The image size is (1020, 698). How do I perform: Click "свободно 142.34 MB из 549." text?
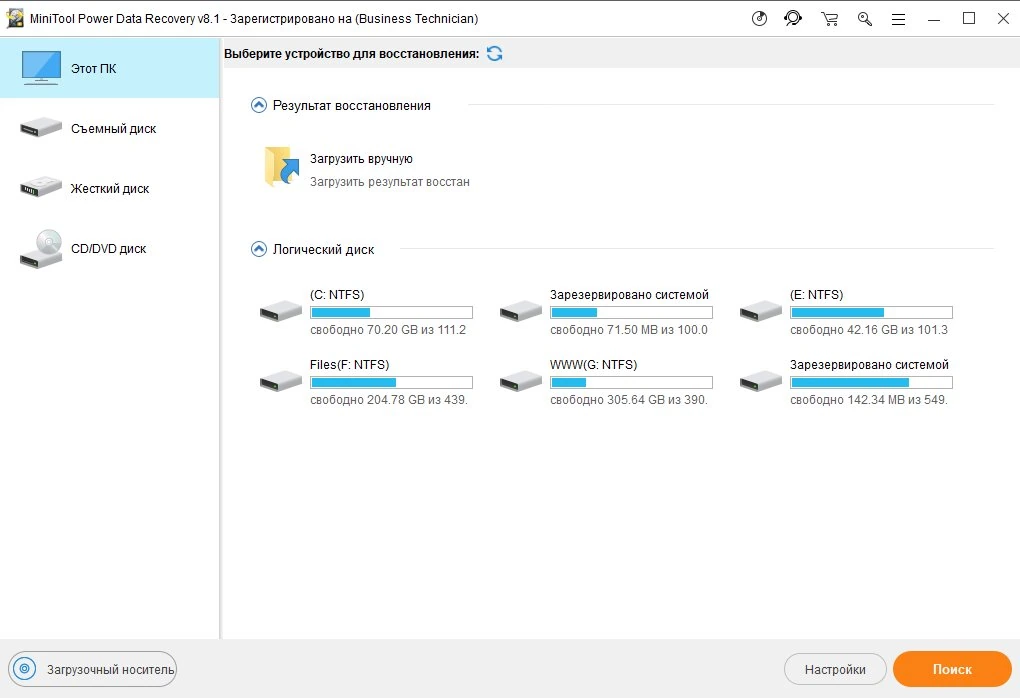[868, 400]
